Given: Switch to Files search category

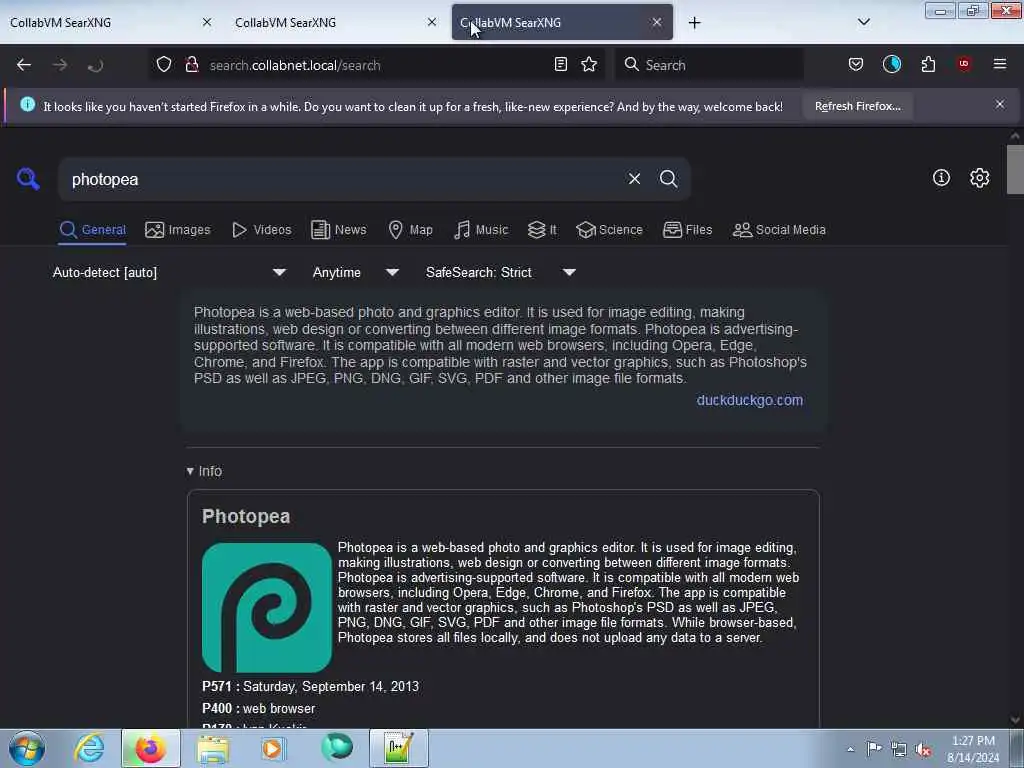Looking at the screenshot, I should [x=687, y=229].
